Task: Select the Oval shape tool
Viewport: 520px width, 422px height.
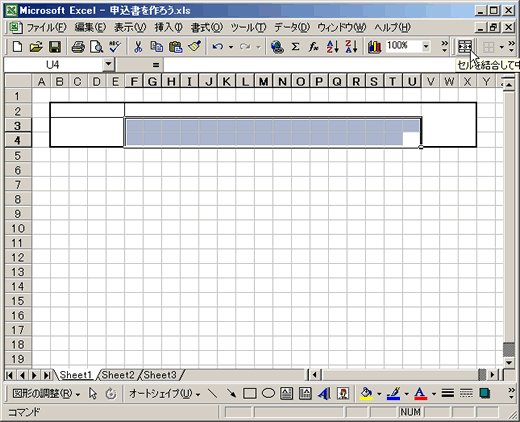Action: click(268, 394)
